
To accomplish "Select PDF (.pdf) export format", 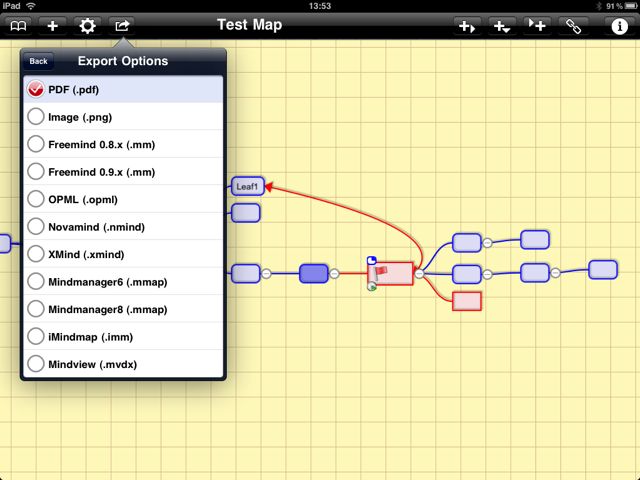I will (x=123, y=89).
